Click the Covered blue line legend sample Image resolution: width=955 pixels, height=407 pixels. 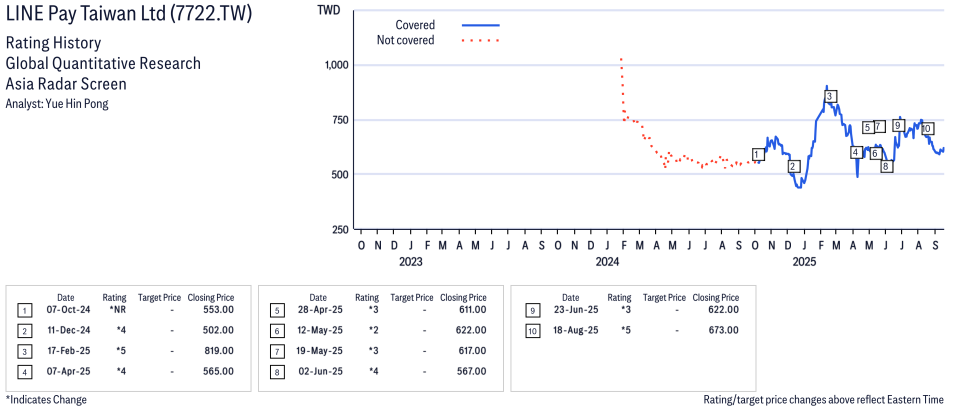click(x=481, y=25)
